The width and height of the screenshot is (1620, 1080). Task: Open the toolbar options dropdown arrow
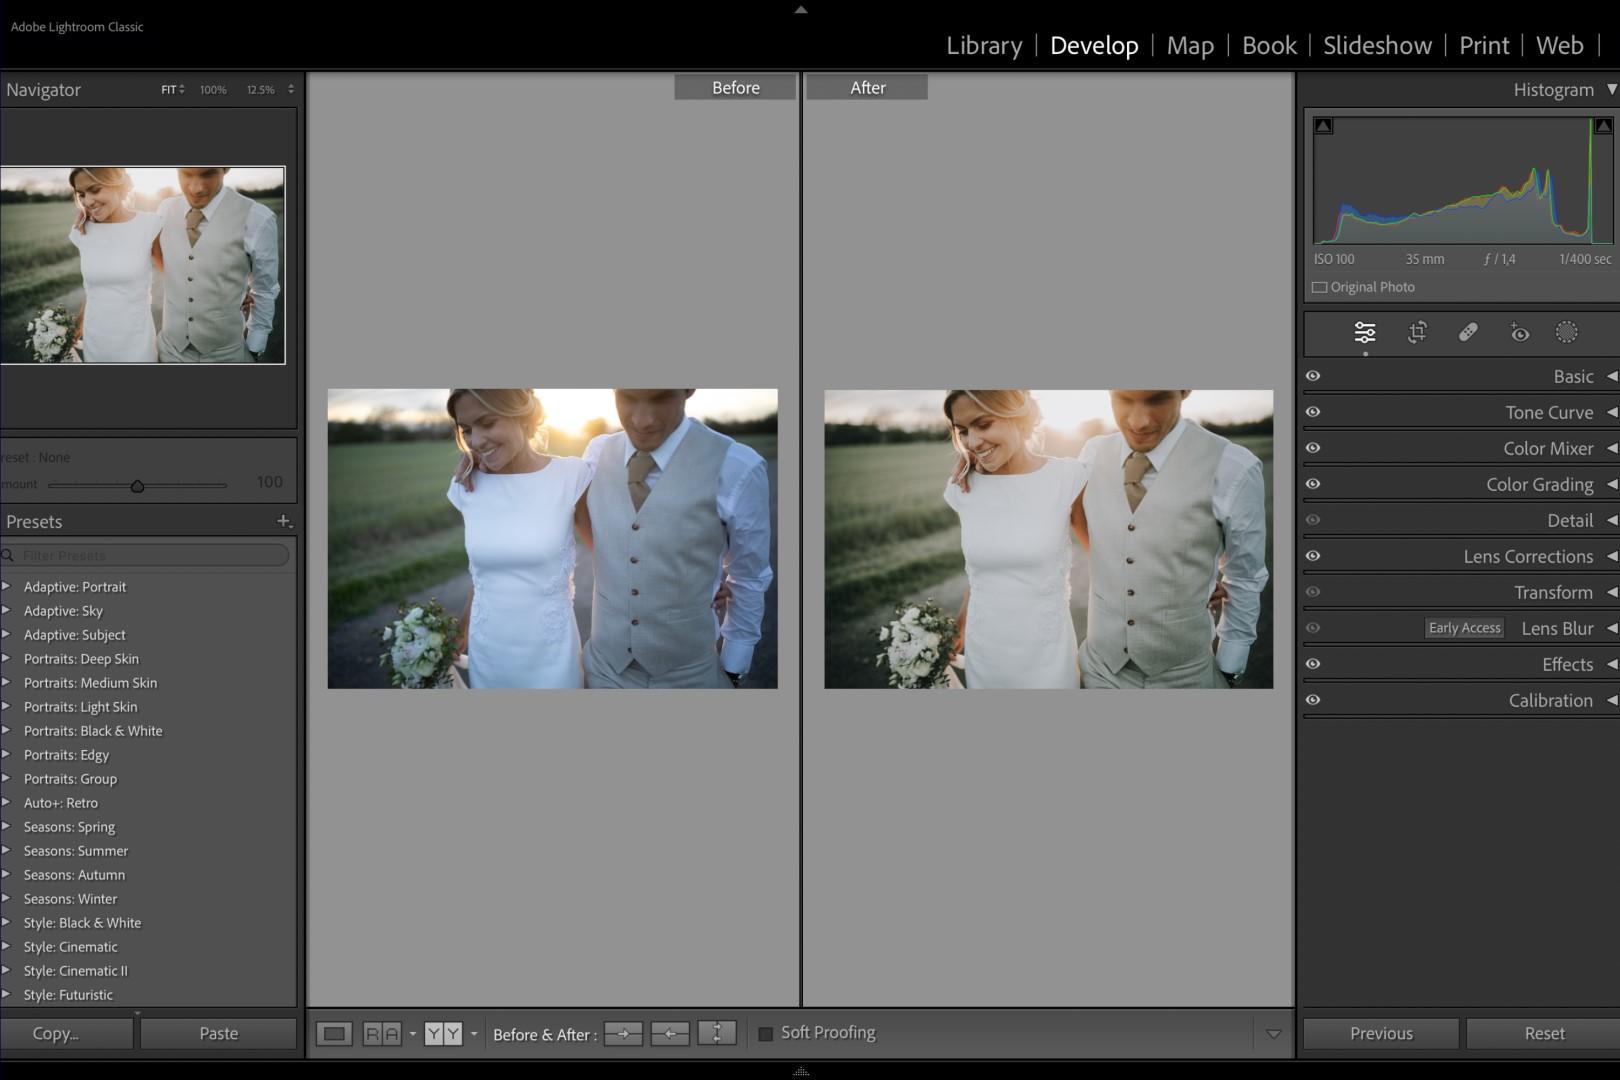coord(1273,1034)
